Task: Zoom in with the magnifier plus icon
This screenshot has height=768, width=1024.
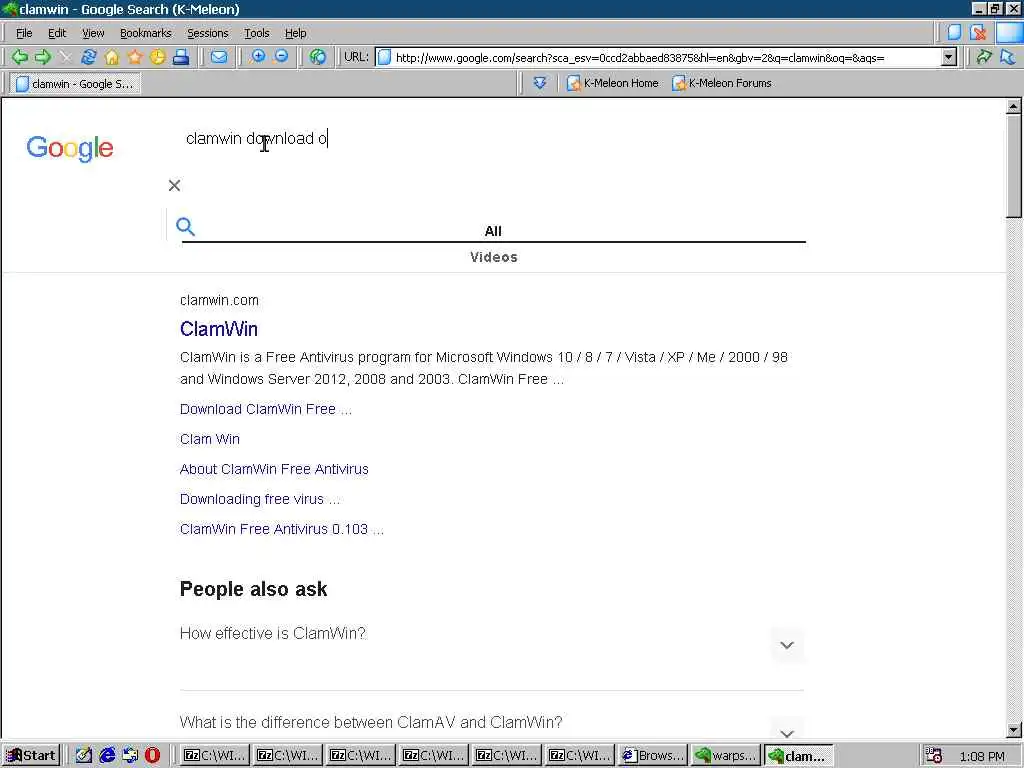Action: pos(258,57)
